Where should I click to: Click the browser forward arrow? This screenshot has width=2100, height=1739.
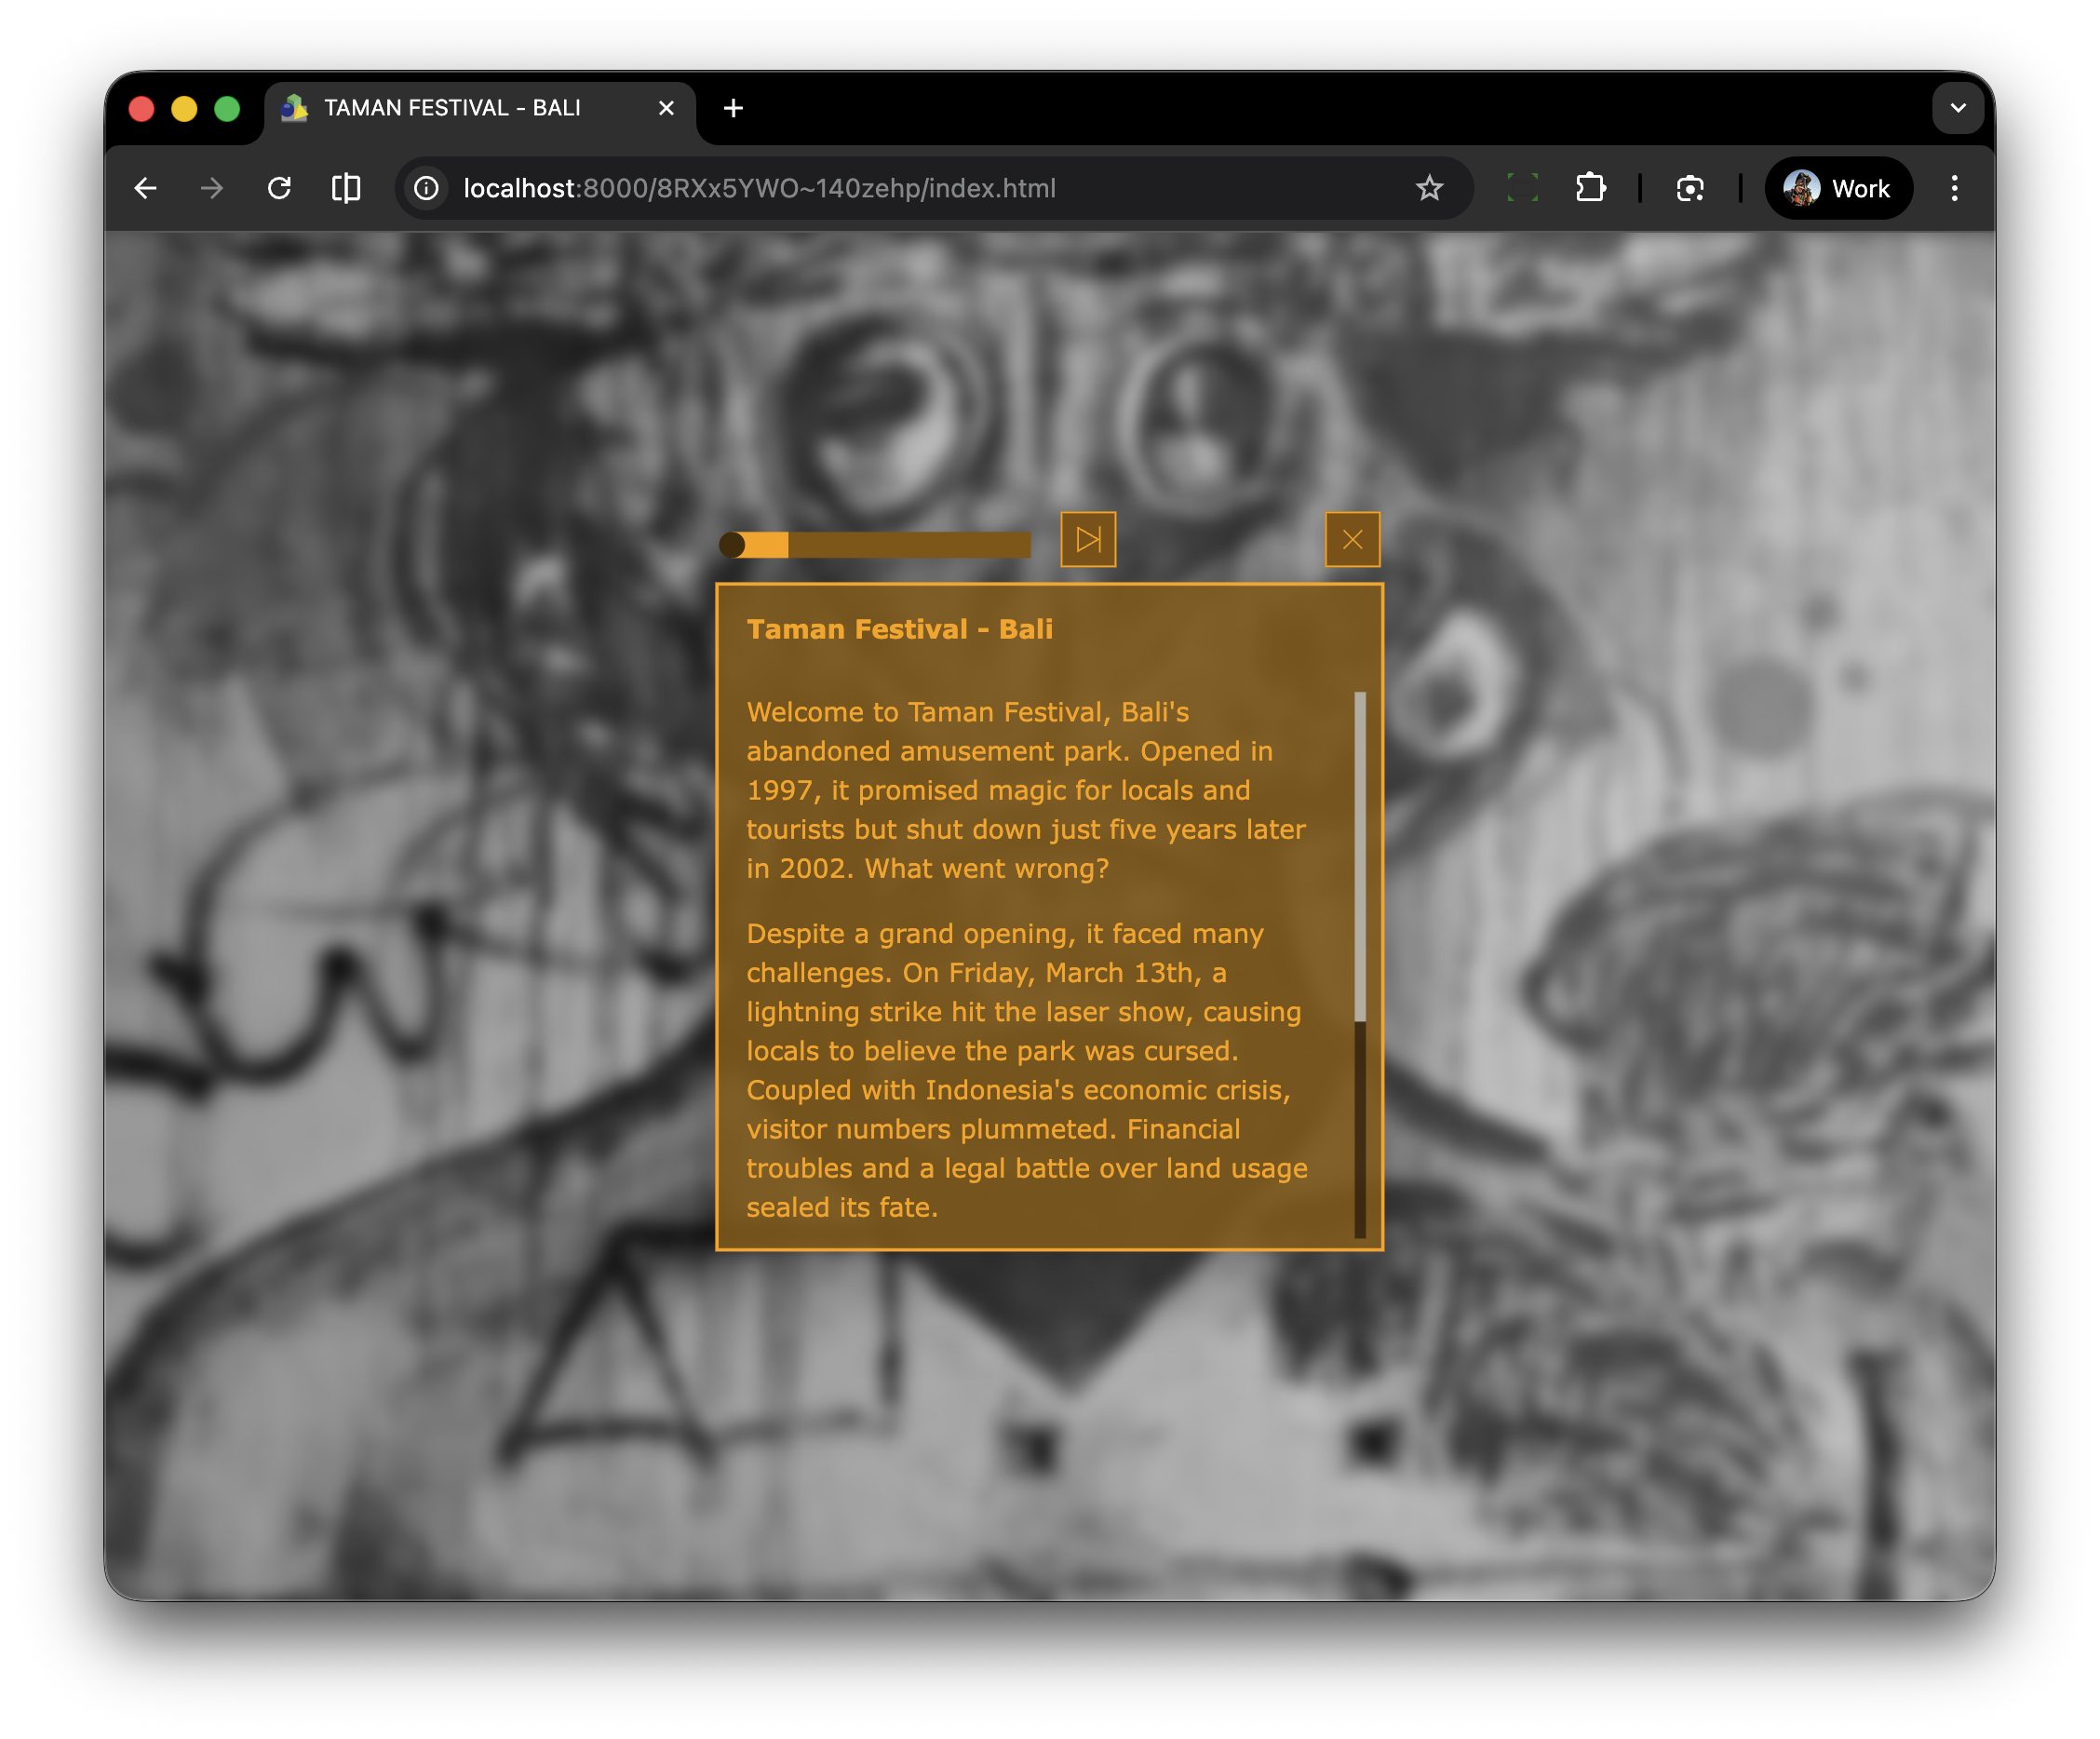[212, 188]
